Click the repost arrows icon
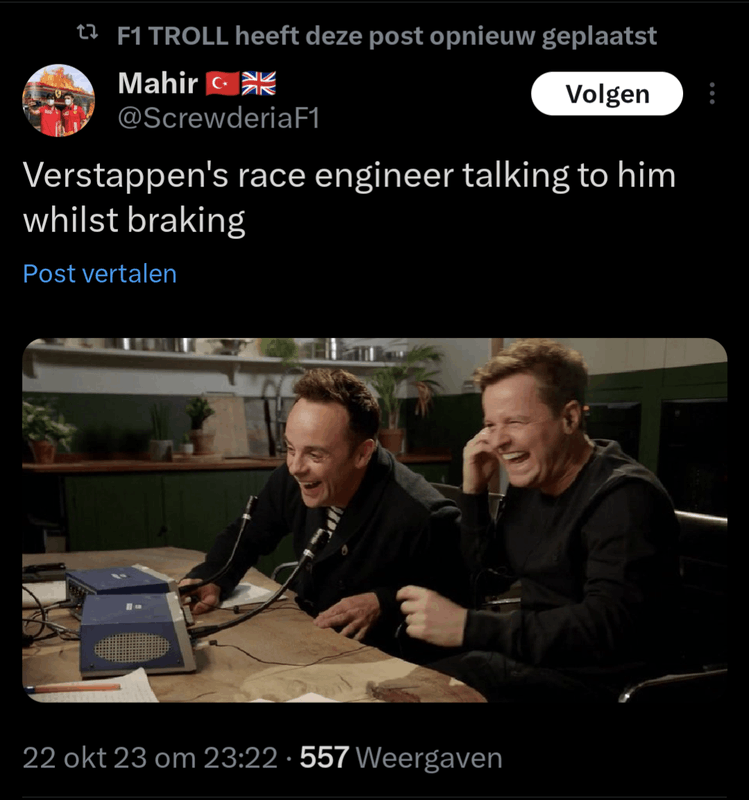Viewport: 749px width, 800px height. tap(87, 34)
